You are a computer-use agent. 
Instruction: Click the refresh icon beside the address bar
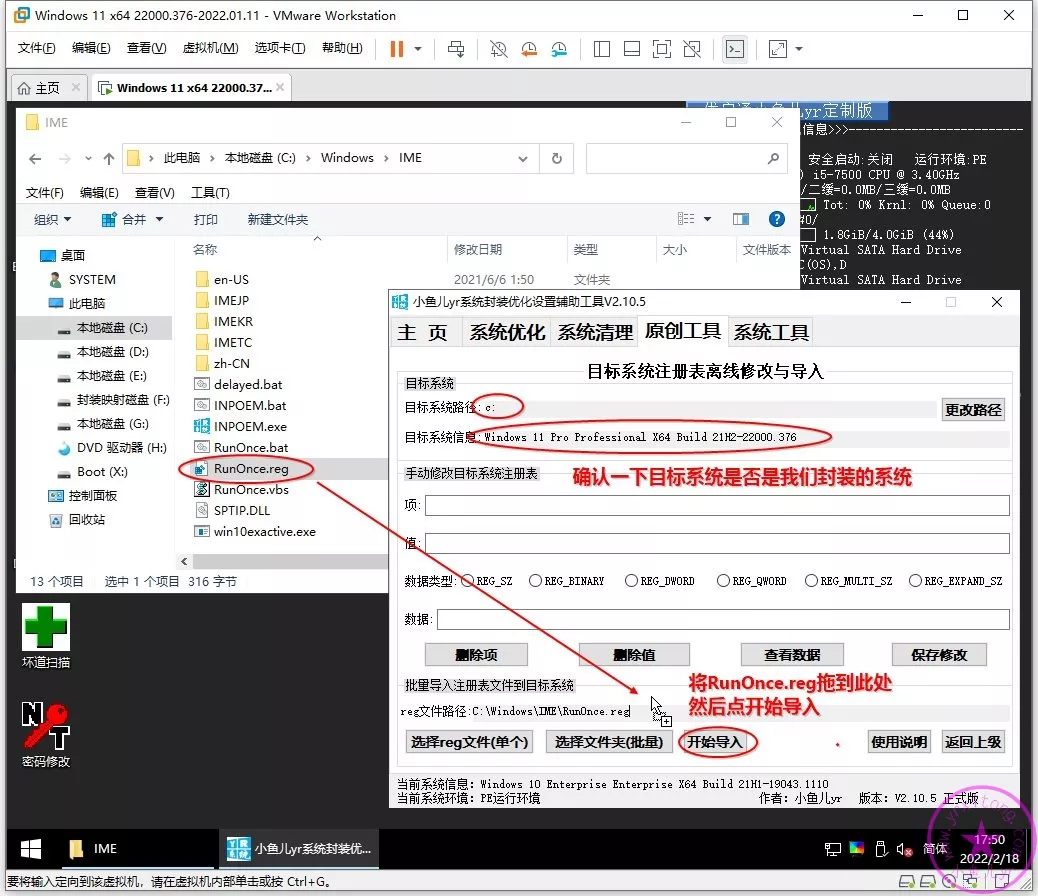[x=557, y=158]
